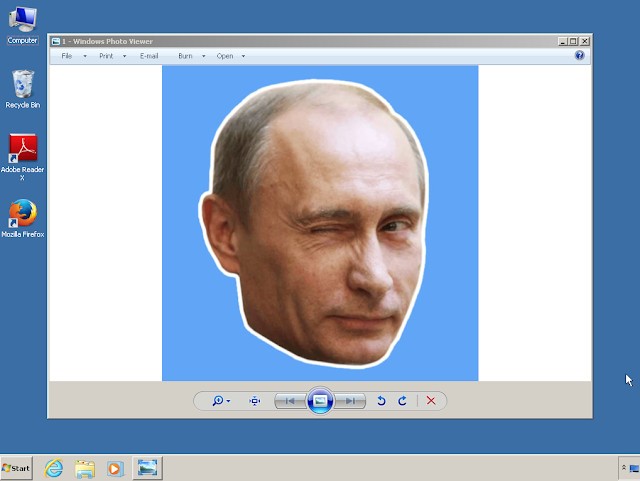This screenshot has width=640, height=481.
Task: Open Windows Explorer folder in the taskbar
Action: (x=85, y=468)
